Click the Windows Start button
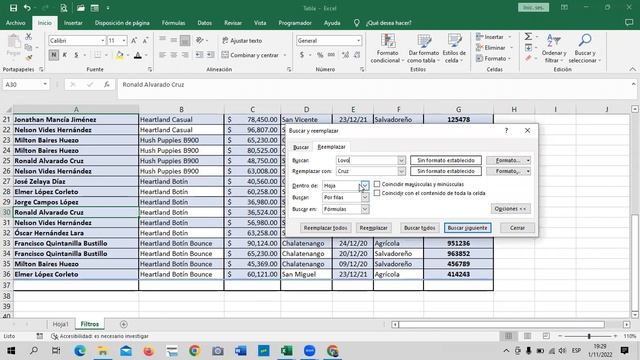The width and height of the screenshot is (640, 360). 11,351
